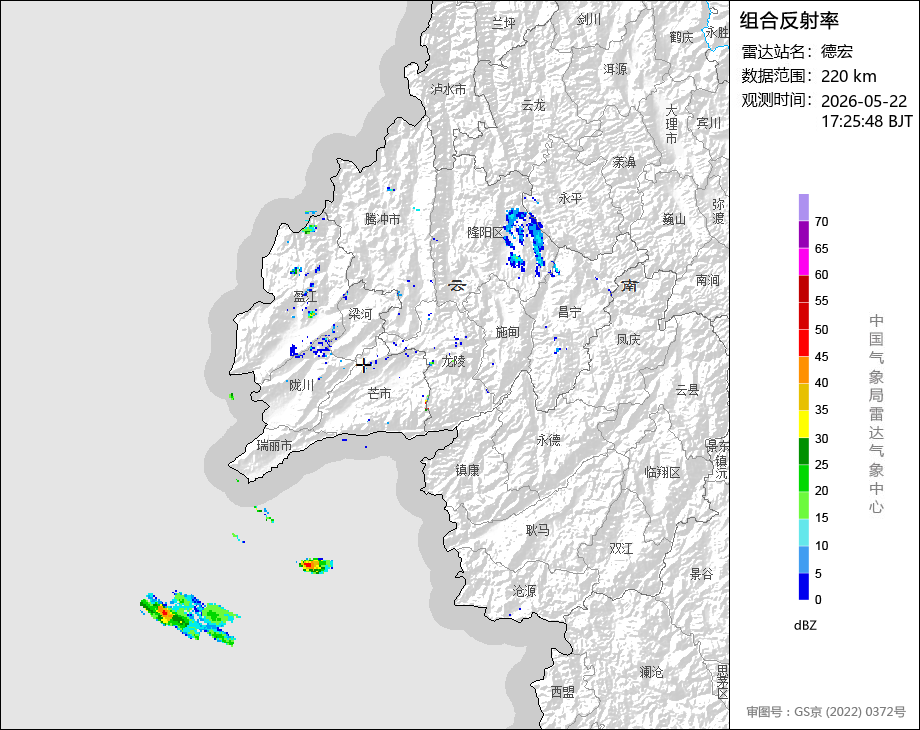This screenshot has height=730, width=920.
Task: Click the 临翔区 map label
Action: click(x=662, y=471)
